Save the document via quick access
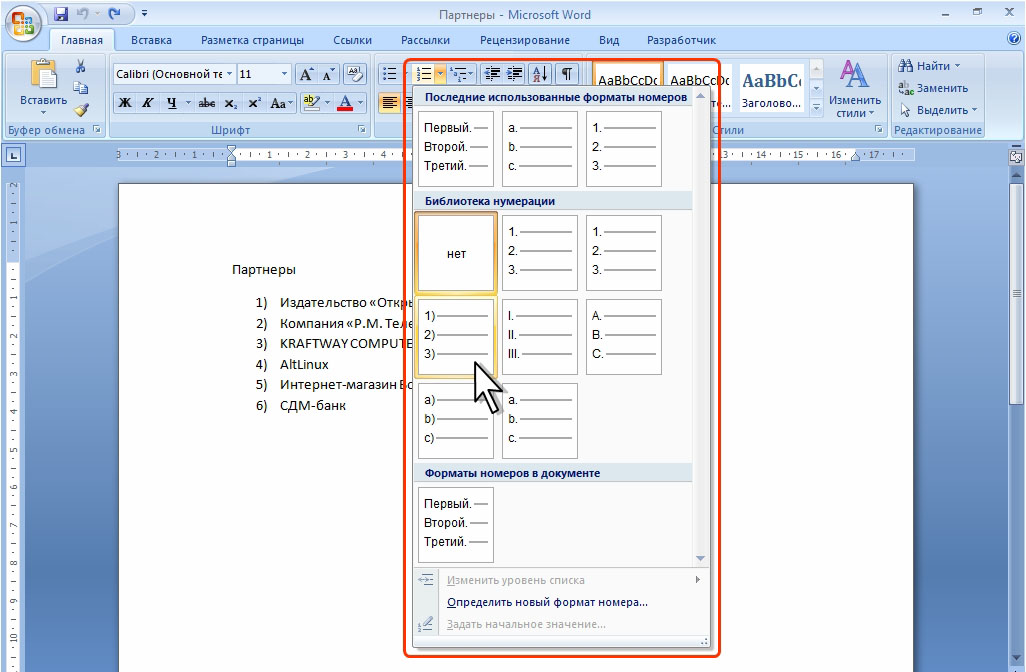Screen dimensions: 1026x672 point(61,13)
